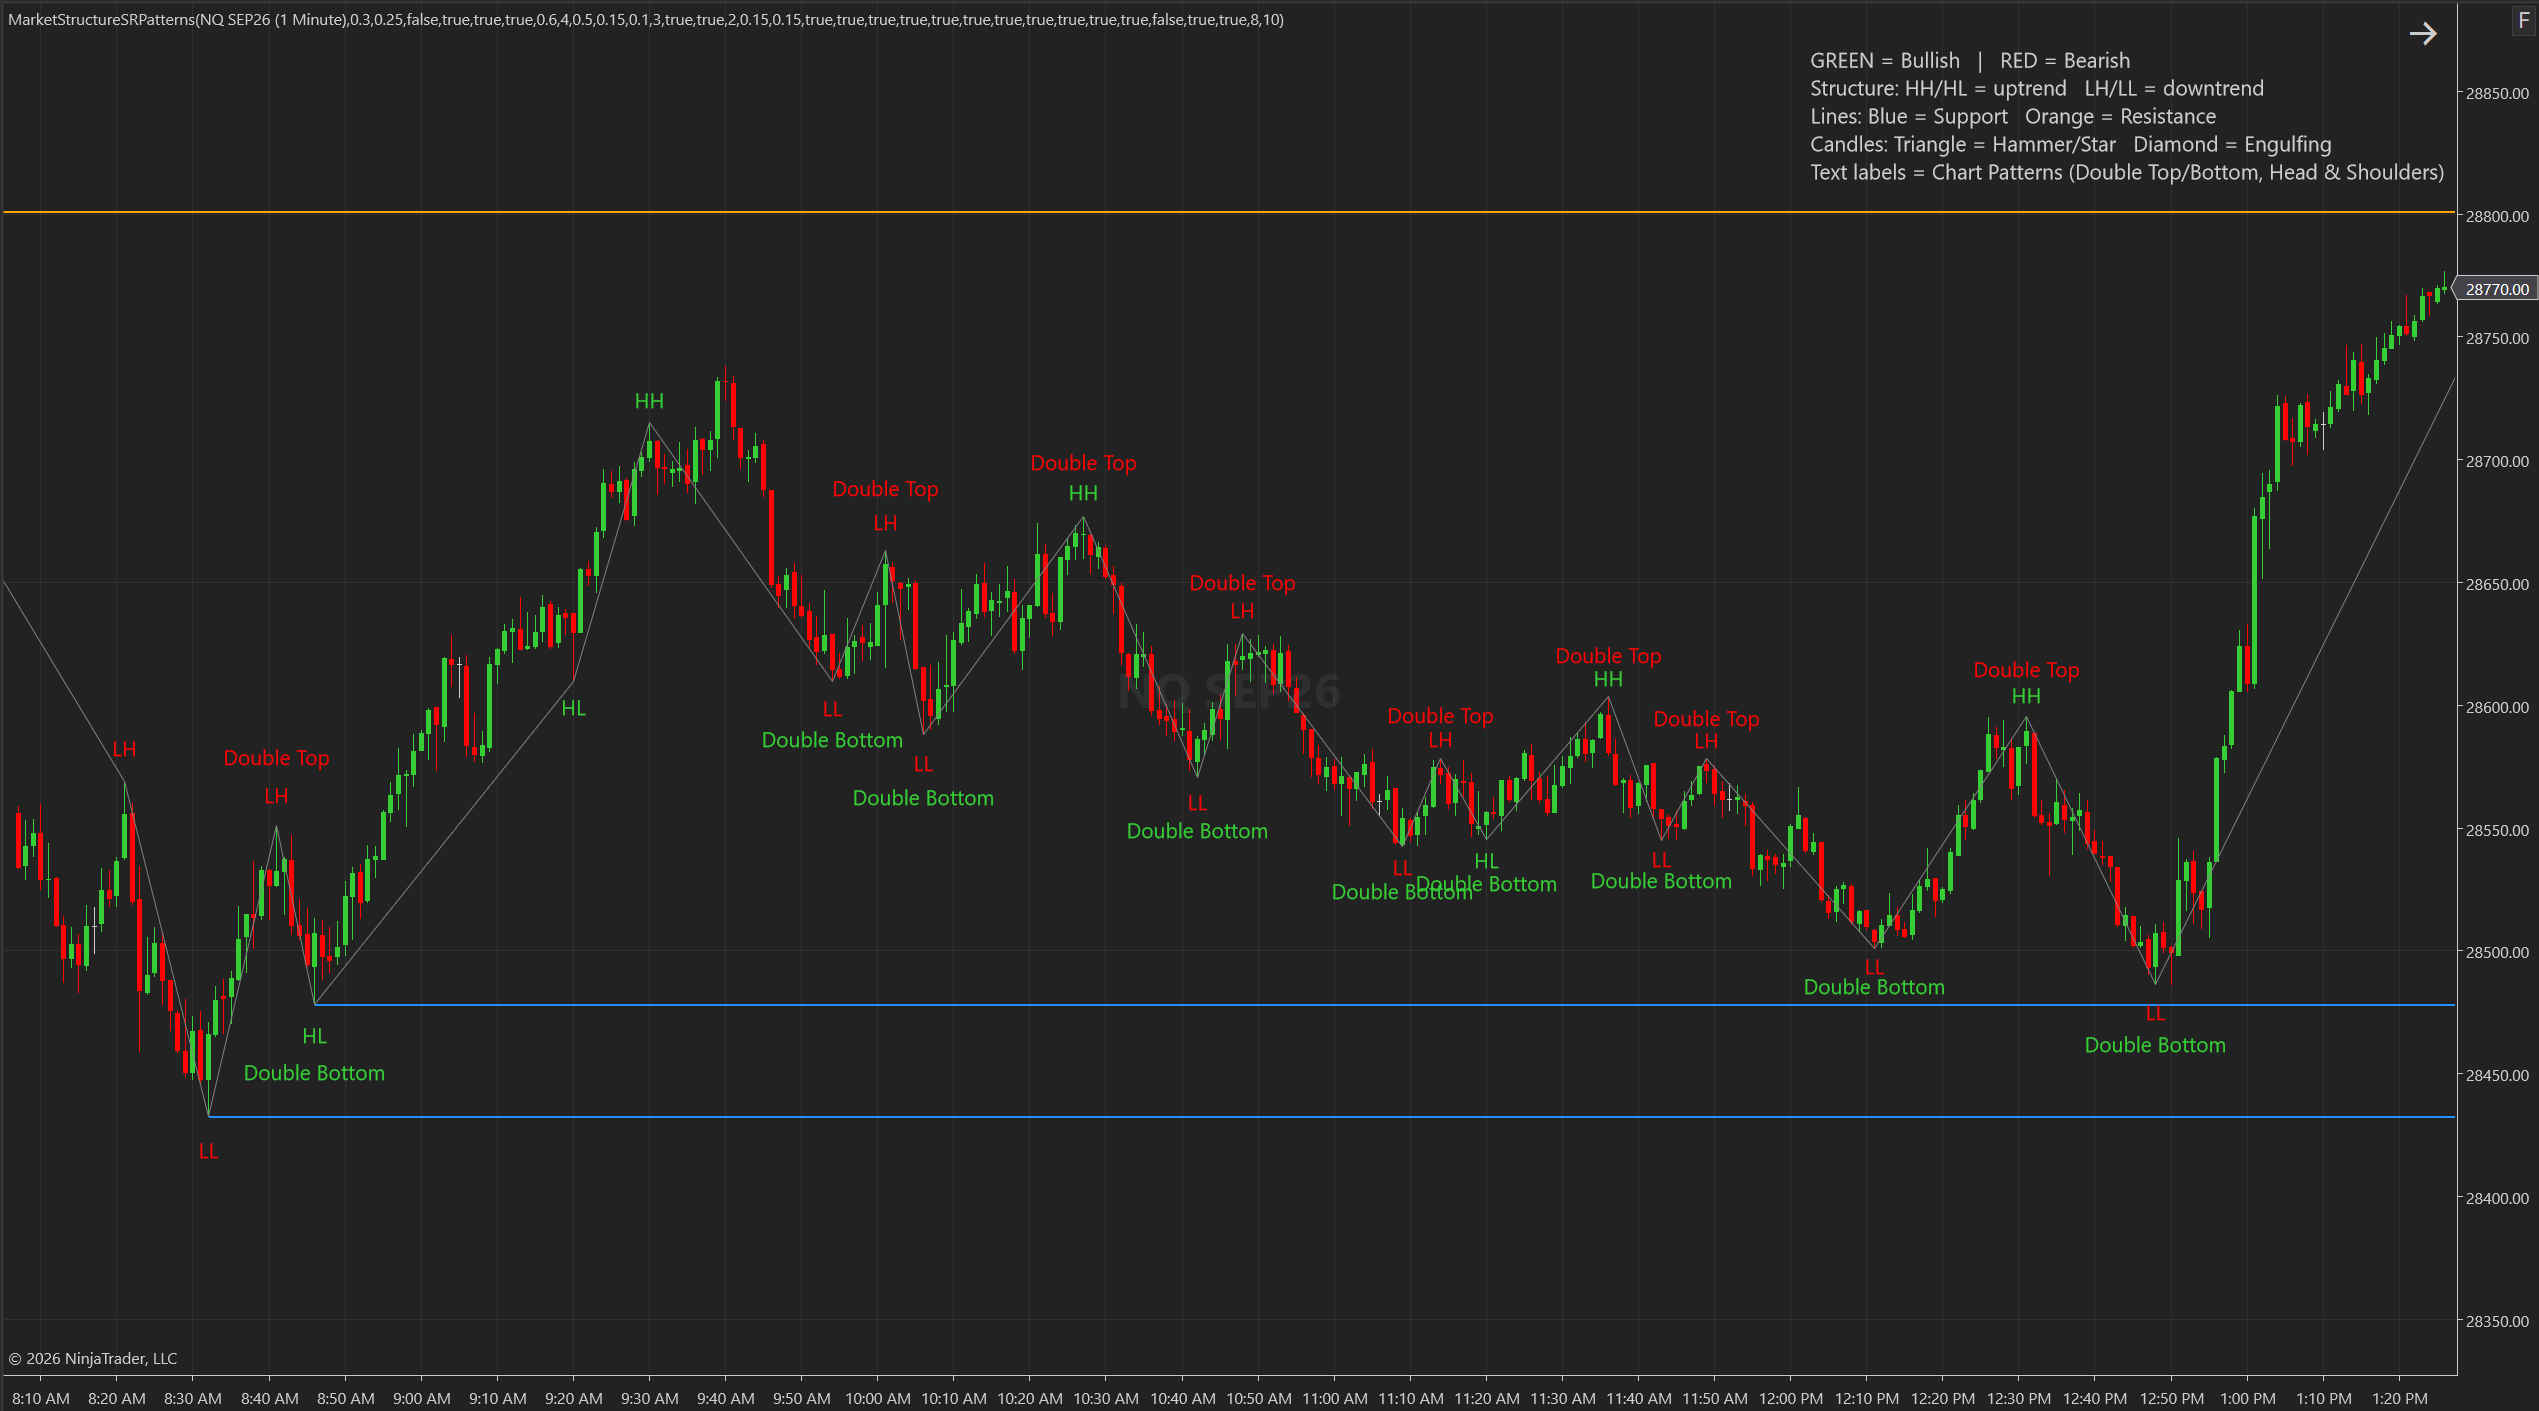Click the 8:10 AM time axis label
Image resolution: width=2539 pixels, height=1411 pixels.
click(x=41, y=1398)
